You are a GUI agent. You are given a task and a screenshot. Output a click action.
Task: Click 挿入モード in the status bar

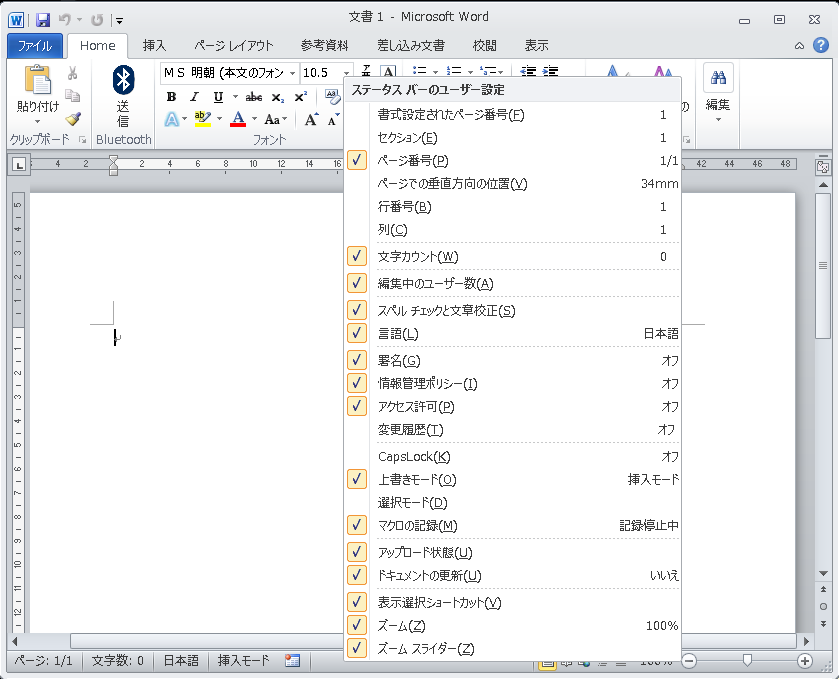(244, 661)
